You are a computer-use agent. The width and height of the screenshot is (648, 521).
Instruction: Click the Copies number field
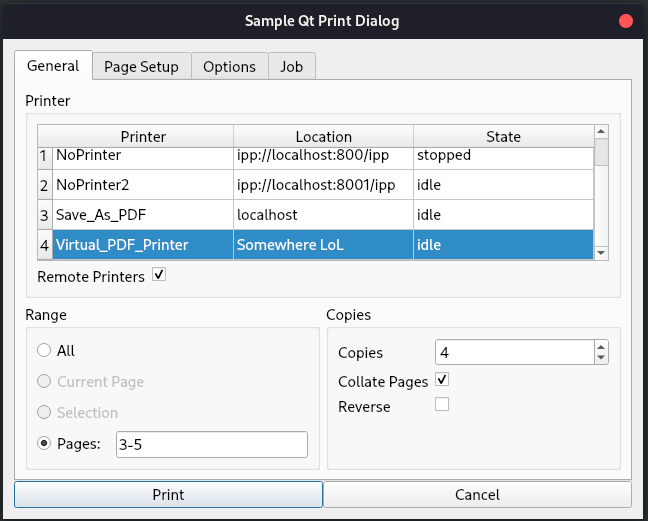(x=515, y=352)
